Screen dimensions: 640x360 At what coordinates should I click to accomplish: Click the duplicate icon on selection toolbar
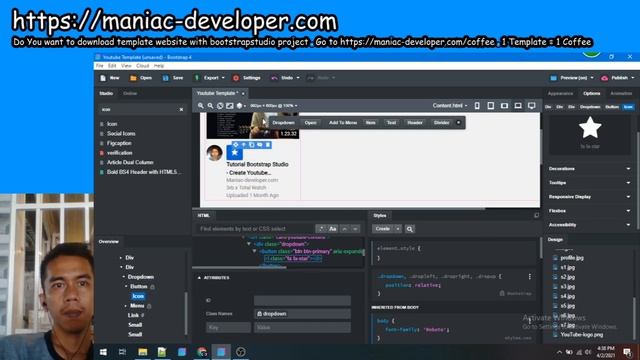pos(252,145)
